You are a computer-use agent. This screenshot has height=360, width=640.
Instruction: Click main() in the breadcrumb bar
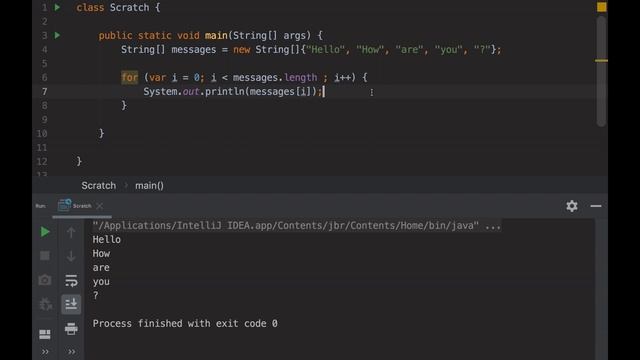[x=149, y=186]
